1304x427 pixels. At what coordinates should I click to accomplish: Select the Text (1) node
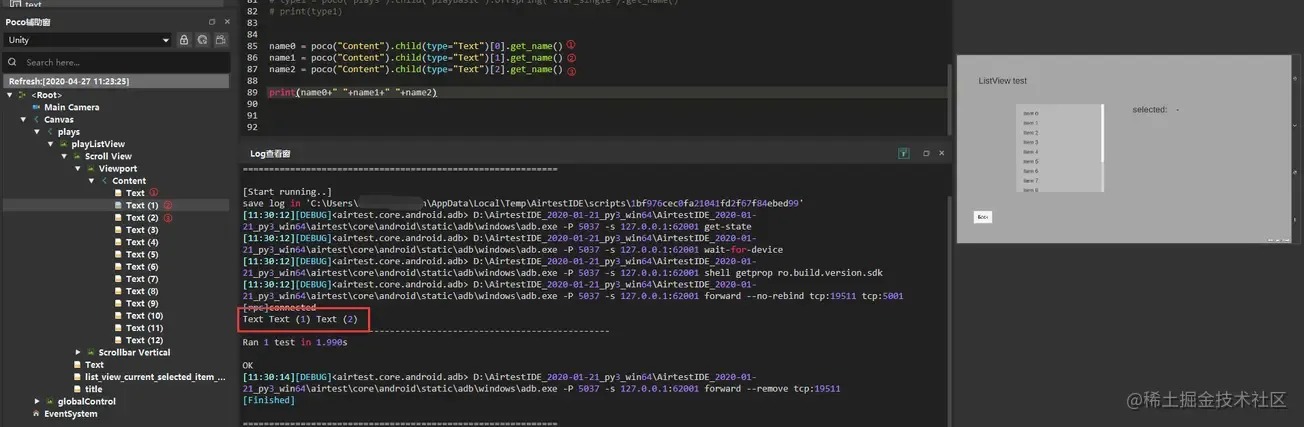point(142,205)
